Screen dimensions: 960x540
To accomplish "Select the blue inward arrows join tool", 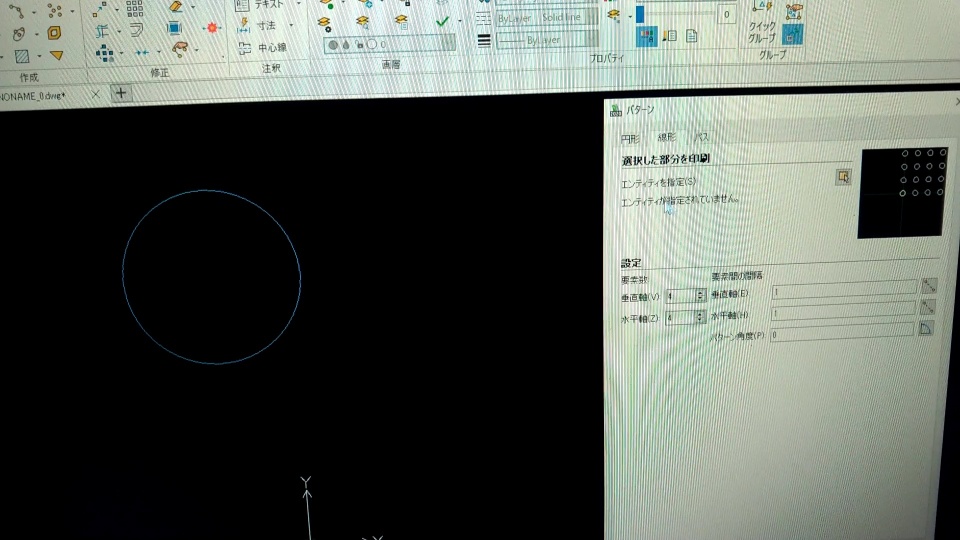I will 143,53.
